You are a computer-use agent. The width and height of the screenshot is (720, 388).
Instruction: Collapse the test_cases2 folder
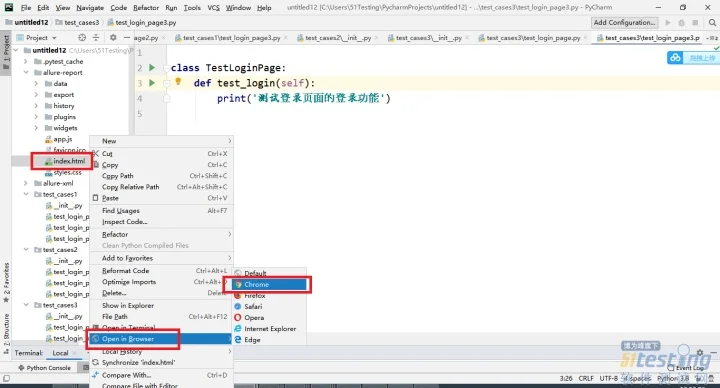tap(26, 250)
